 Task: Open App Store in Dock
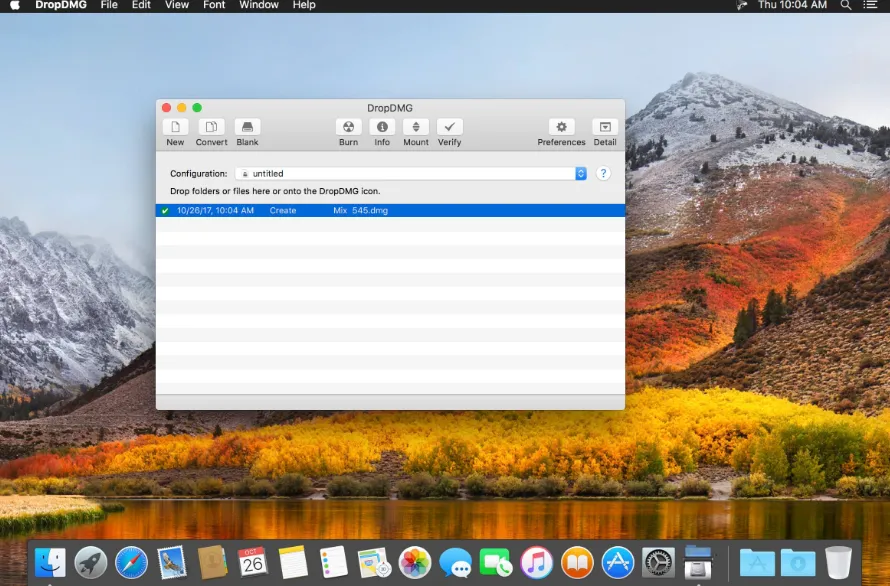(x=618, y=562)
